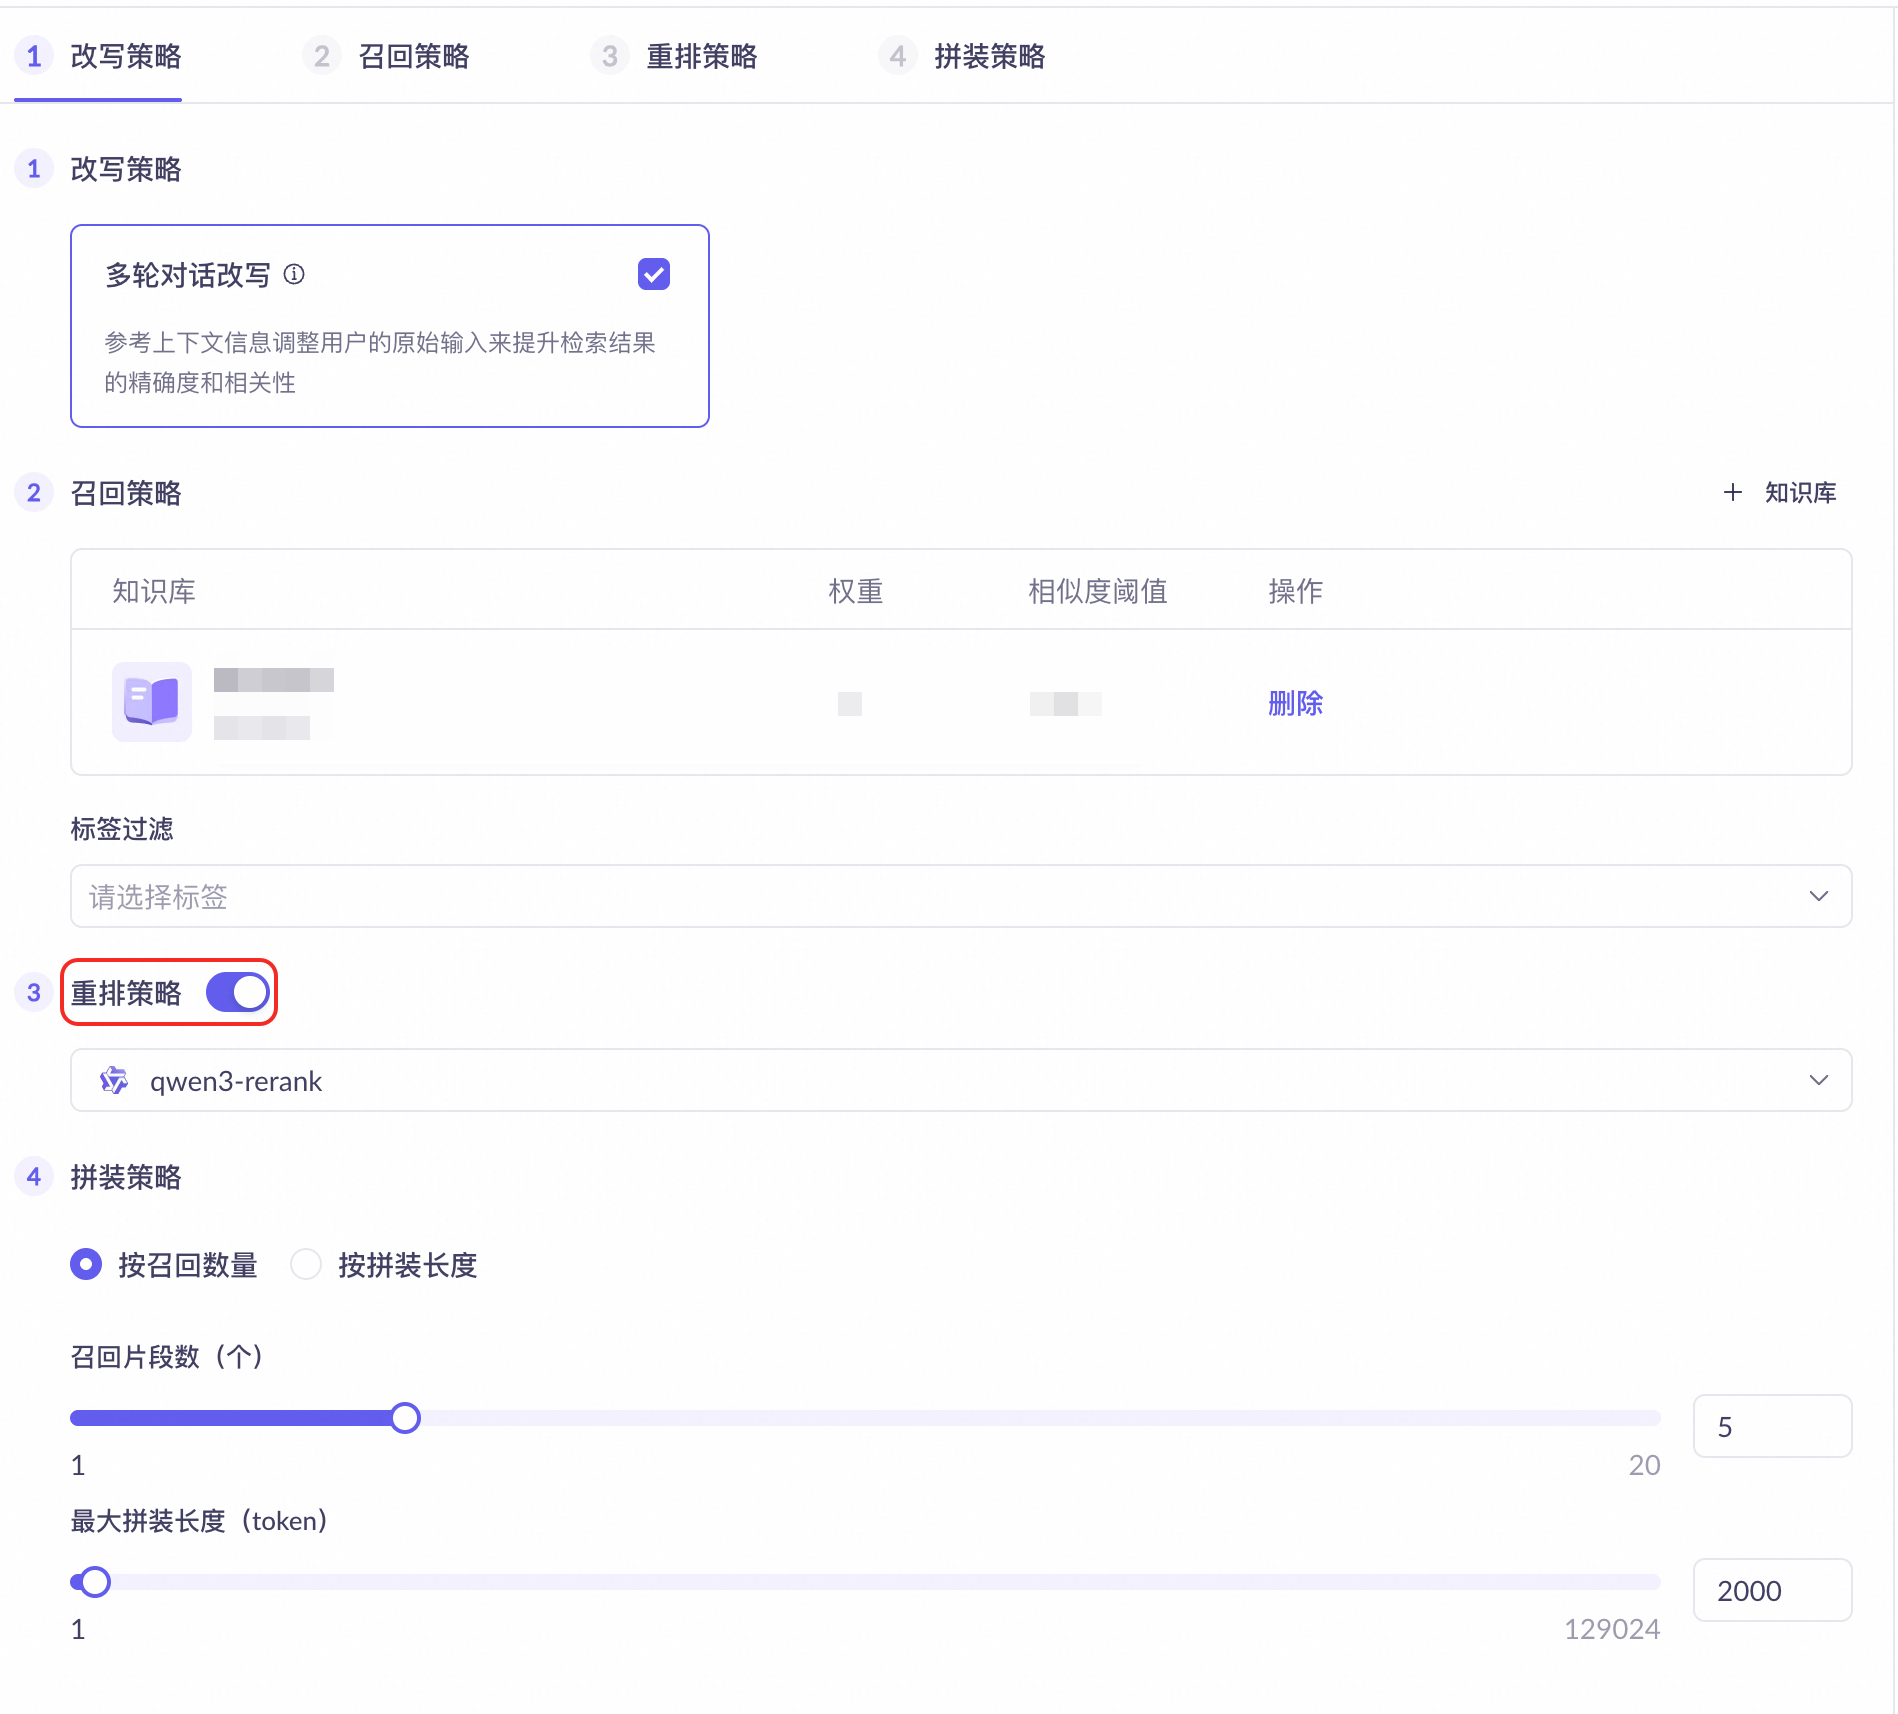Viewport: 1898px width, 1714px height.
Task: Click the 召回片段数（个） label
Action: (167, 1356)
